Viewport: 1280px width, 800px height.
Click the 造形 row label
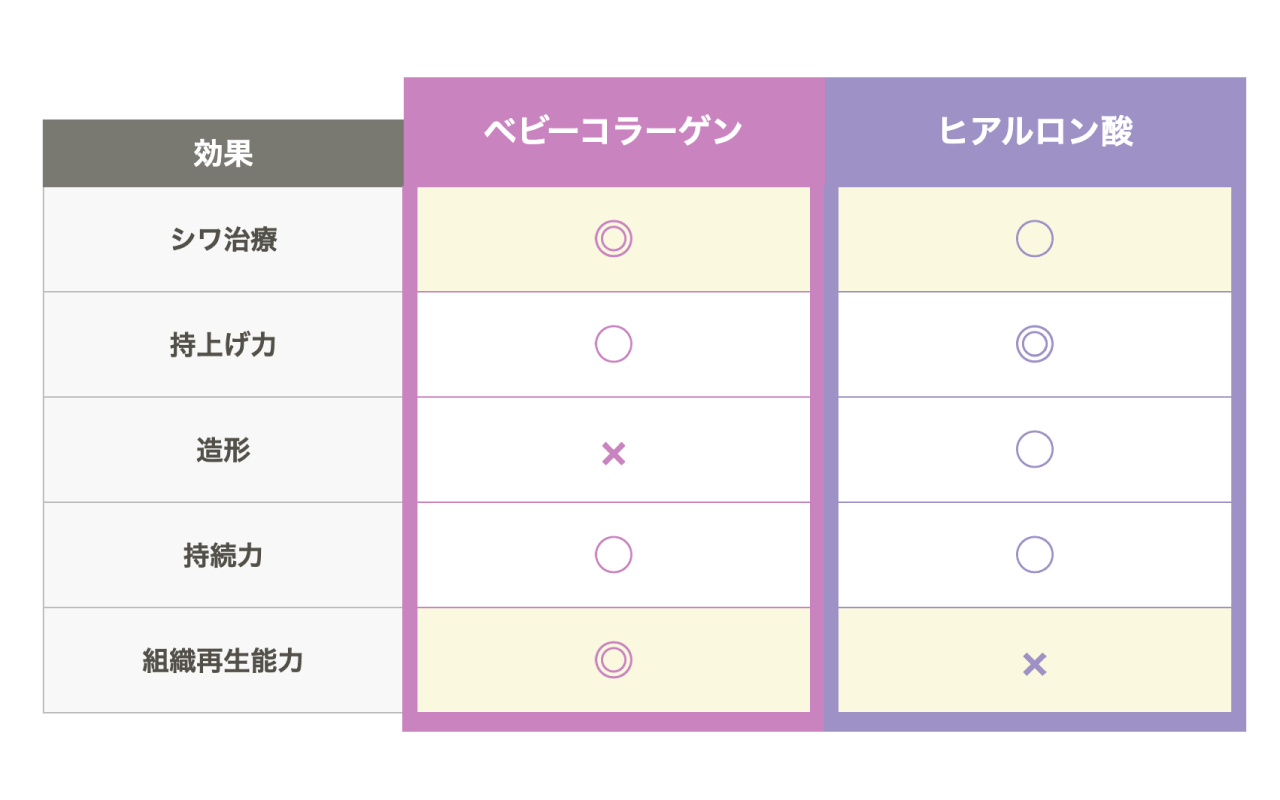tap(223, 450)
